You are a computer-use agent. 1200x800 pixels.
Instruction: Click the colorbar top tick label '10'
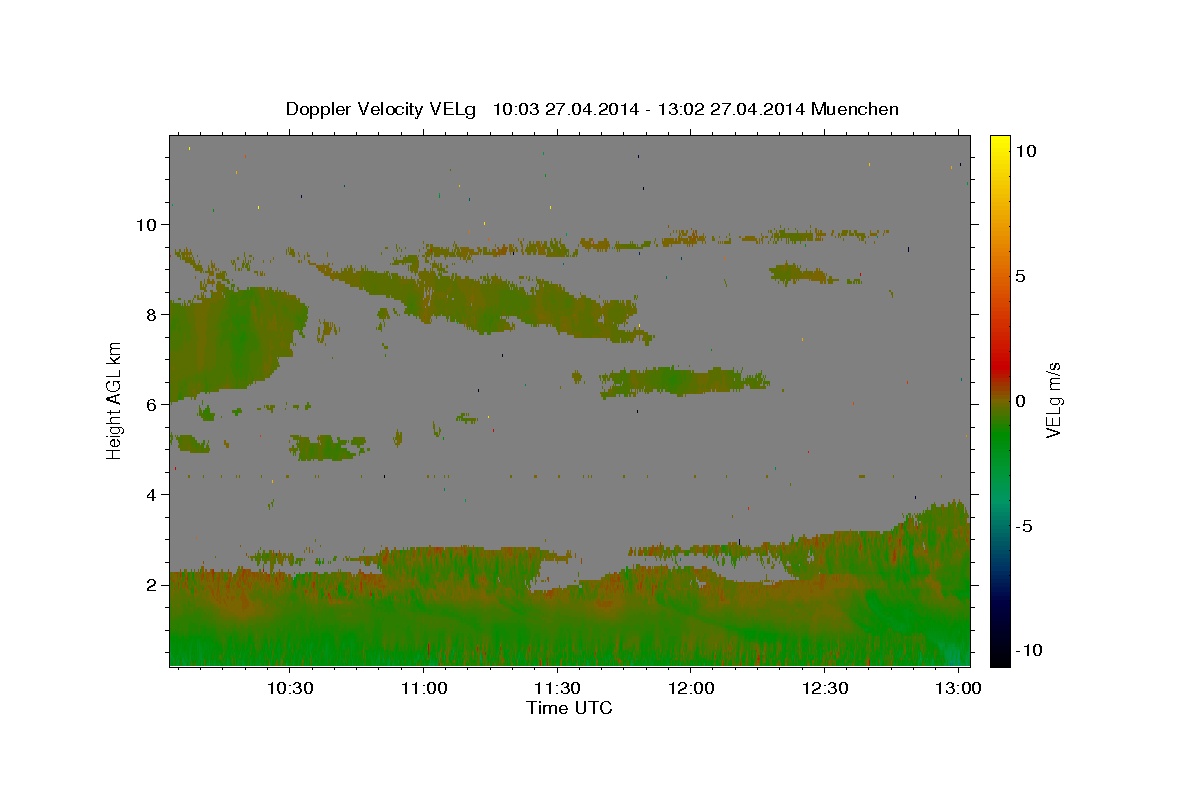tap(1025, 150)
